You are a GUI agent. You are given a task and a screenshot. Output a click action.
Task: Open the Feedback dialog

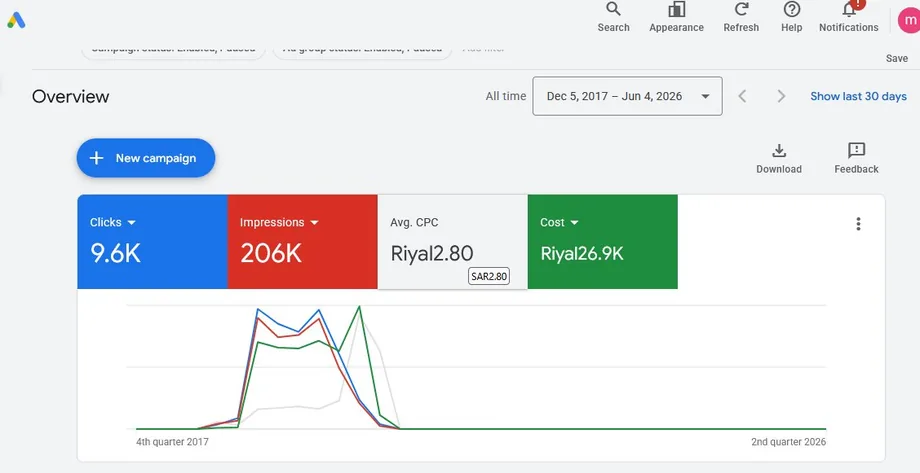pyautogui.click(x=856, y=158)
